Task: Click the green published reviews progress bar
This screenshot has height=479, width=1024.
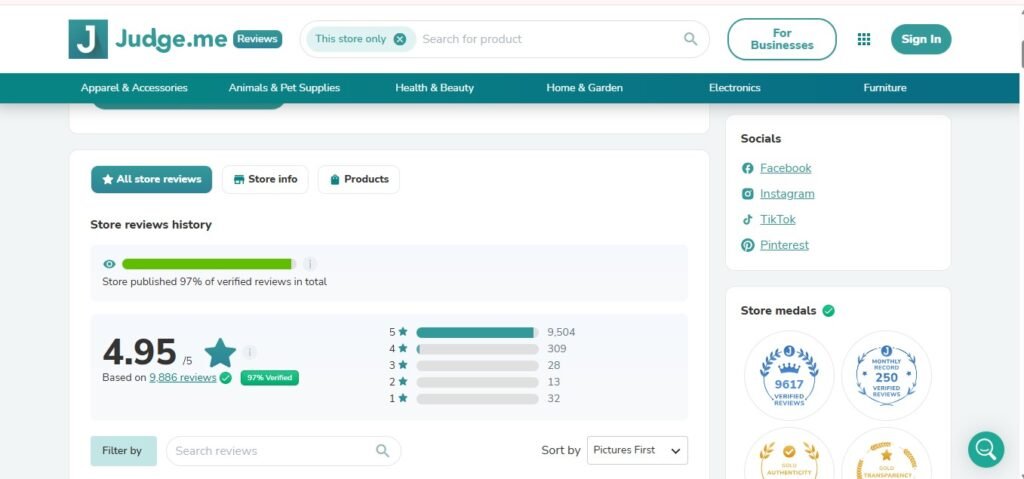Action: point(208,264)
